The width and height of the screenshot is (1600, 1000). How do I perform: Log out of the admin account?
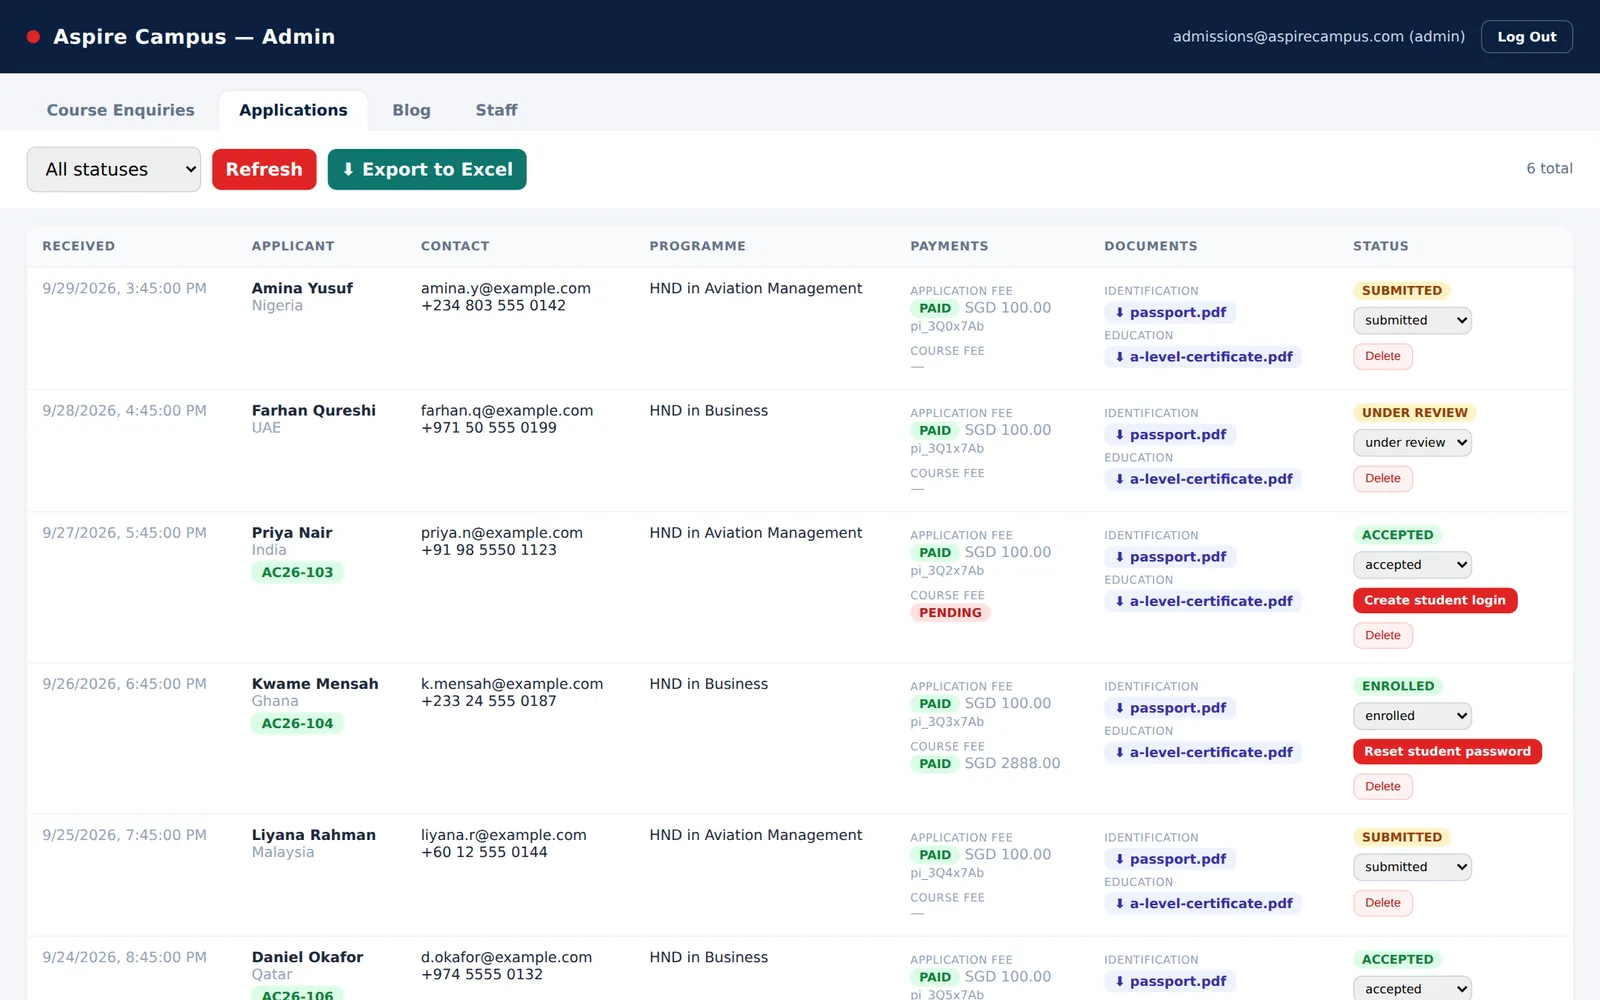(1526, 37)
